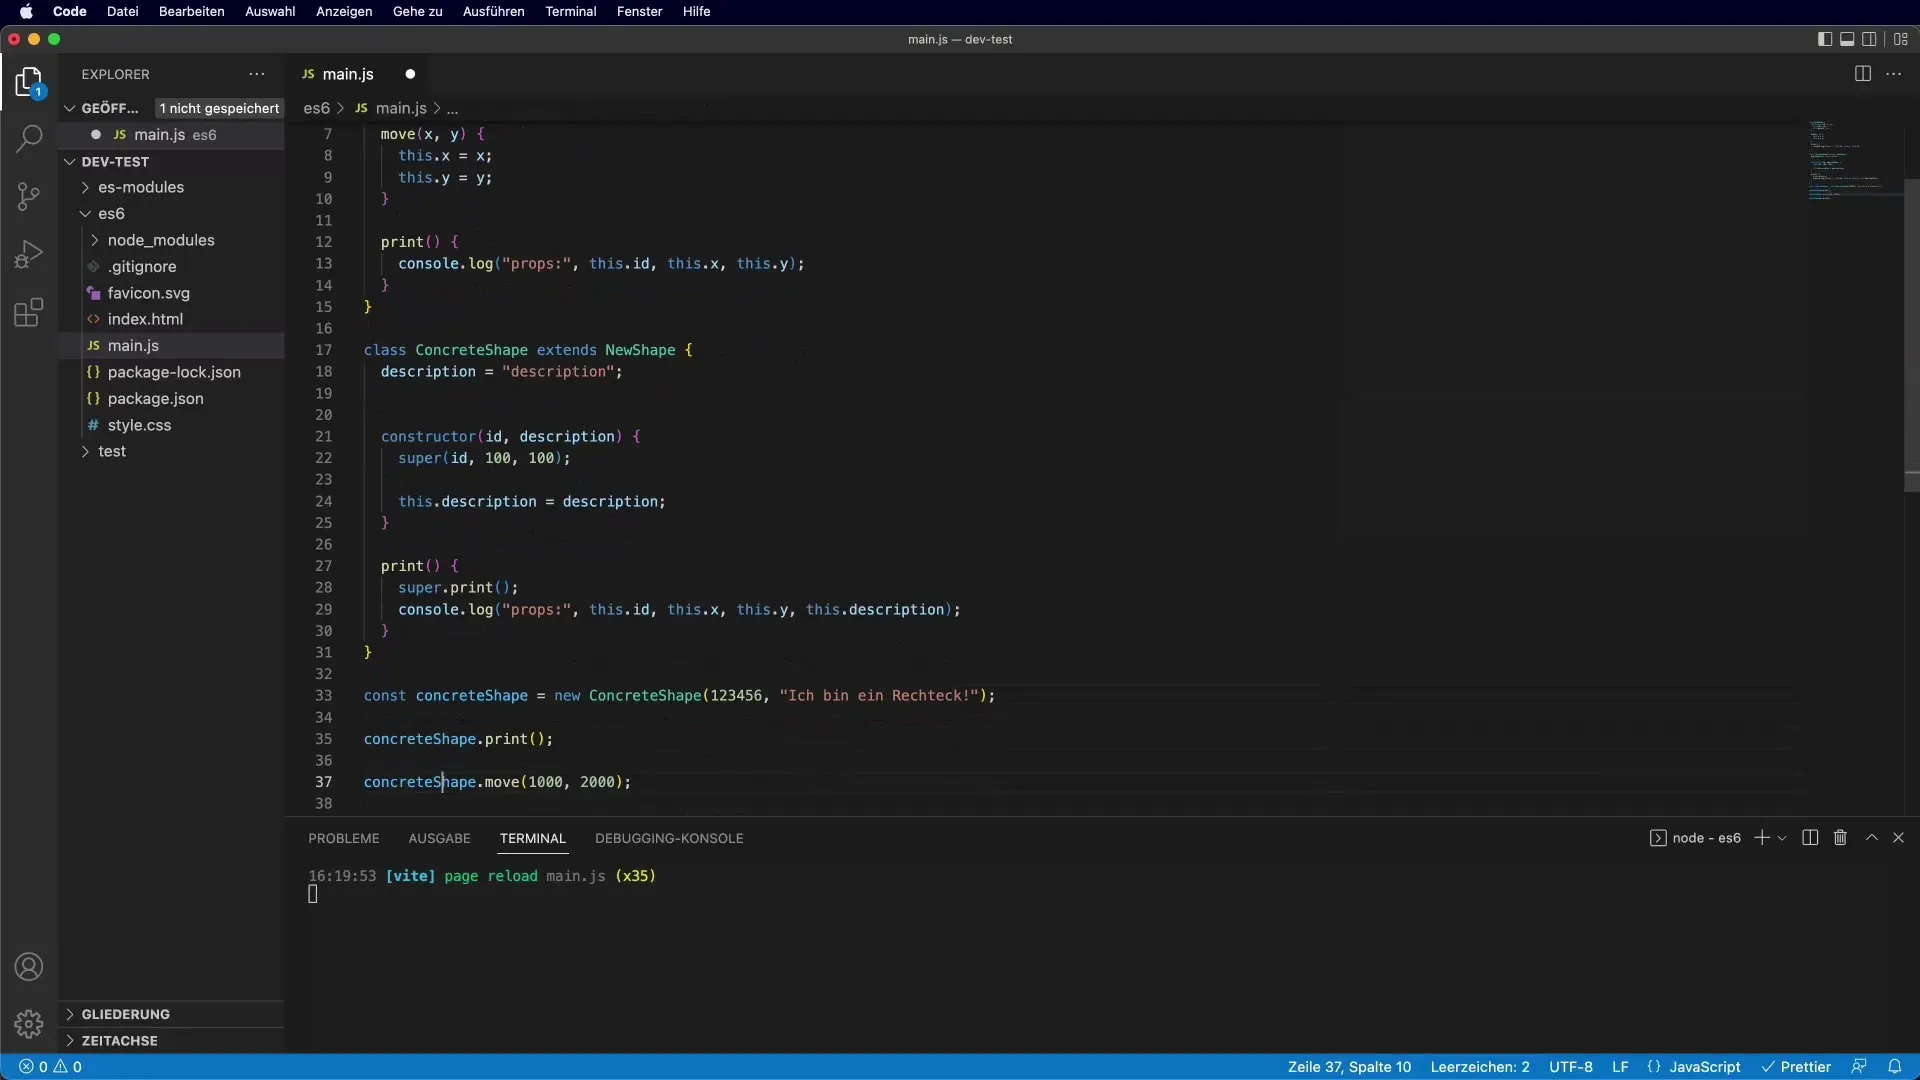Open the Explorer view in activity bar
The image size is (1920, 1080).
(29, 82)
